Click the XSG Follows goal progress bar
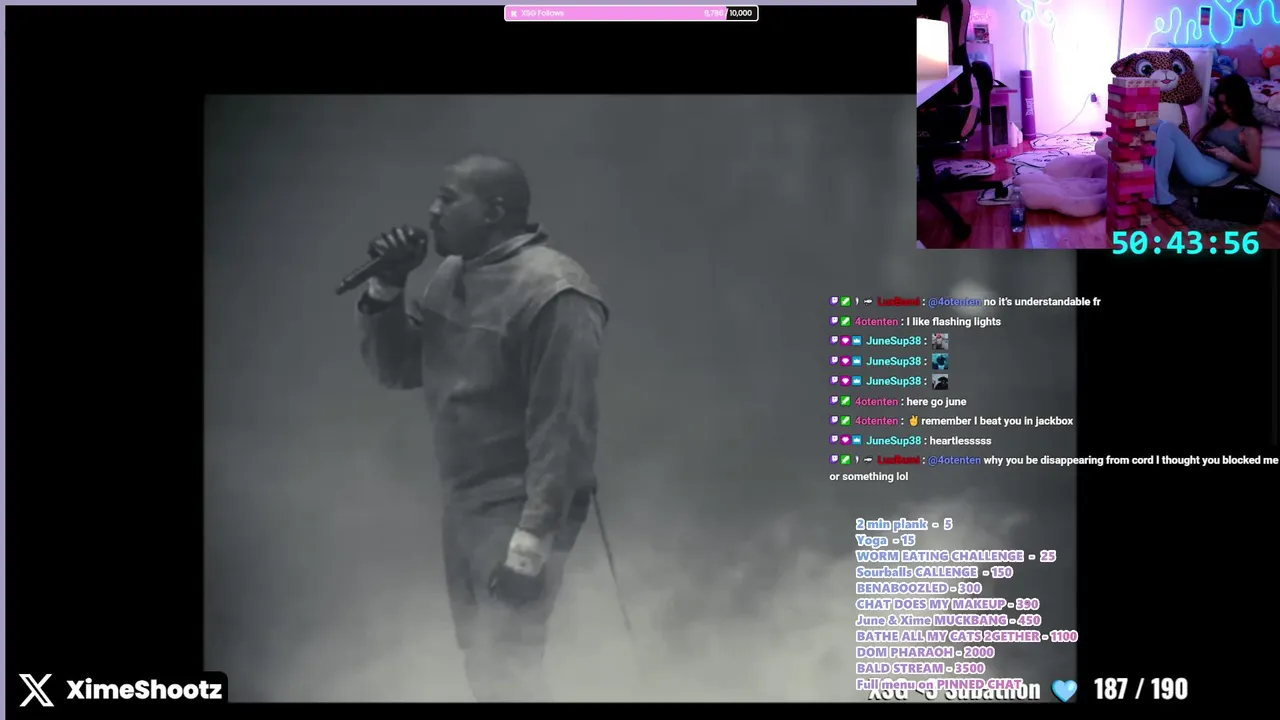 click(x=631, y=13)
